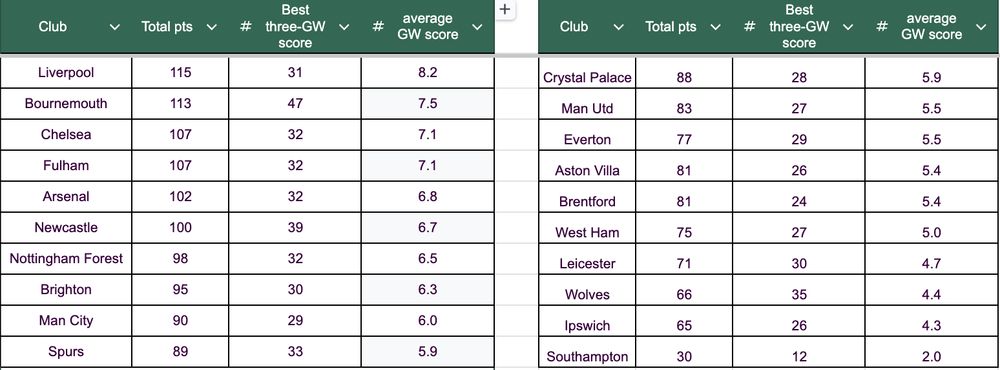Select the Crystal Palace club cell
Image resolution: width=1000 pixels, height=370 pixels.
click(587, 78)
